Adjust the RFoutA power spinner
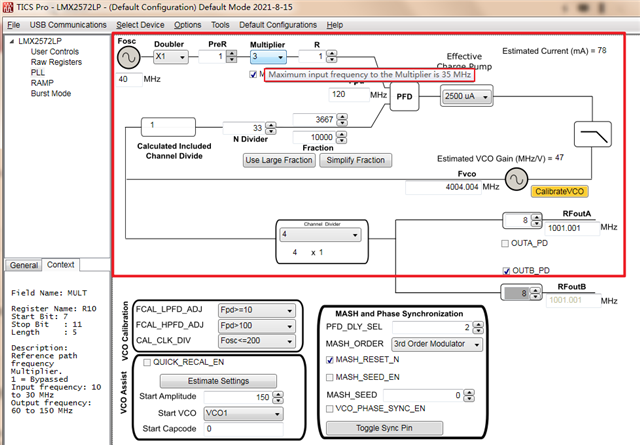Viewport: 640px width, 445px height. pos(536,220)
